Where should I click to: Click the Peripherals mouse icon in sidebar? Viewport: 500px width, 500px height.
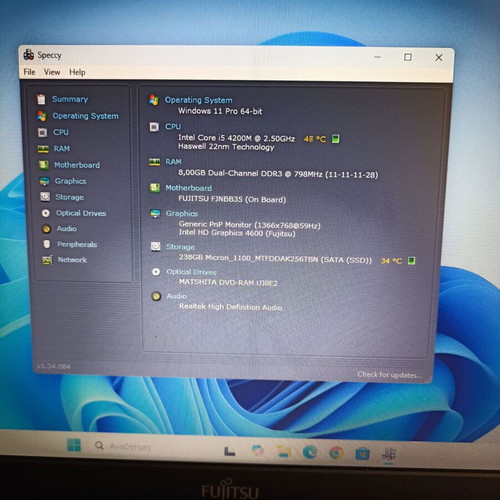pyautogui.click(x=47, y=244)
